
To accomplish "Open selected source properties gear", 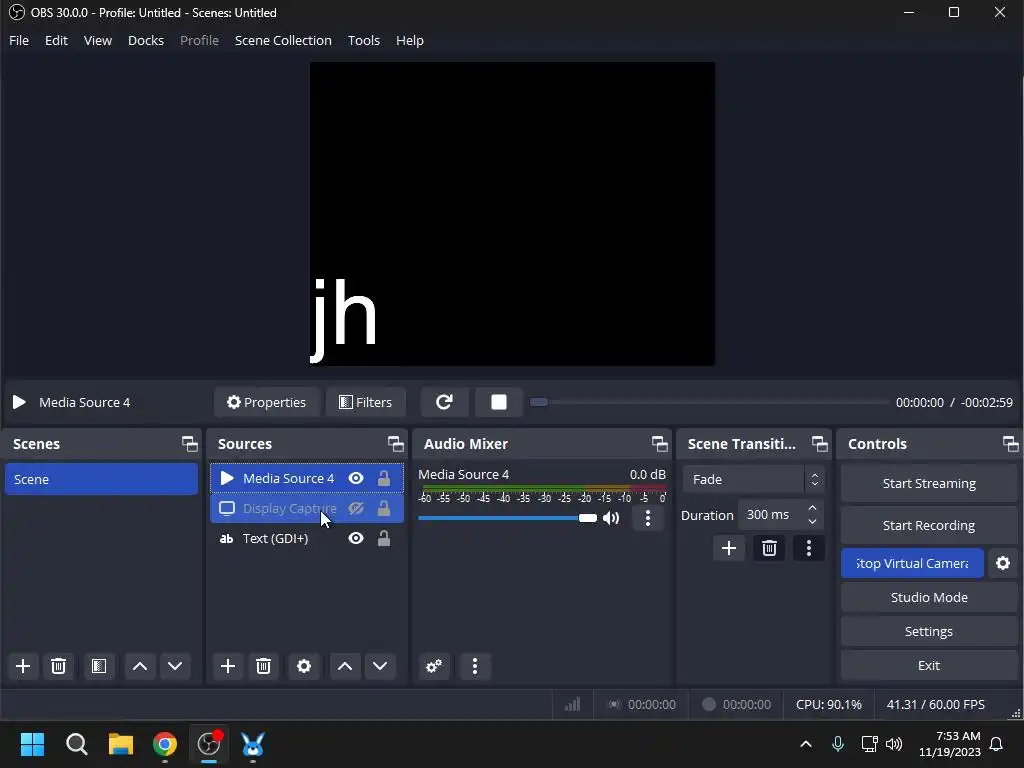I will coord(304,666).
